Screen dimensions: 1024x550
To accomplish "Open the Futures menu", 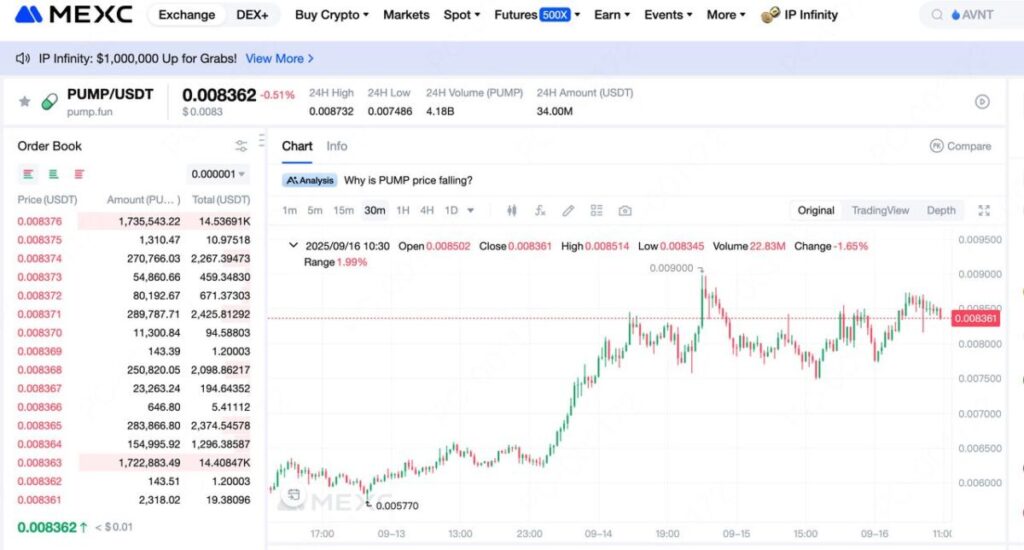I will pyautogui.click(x=537, y=15).
